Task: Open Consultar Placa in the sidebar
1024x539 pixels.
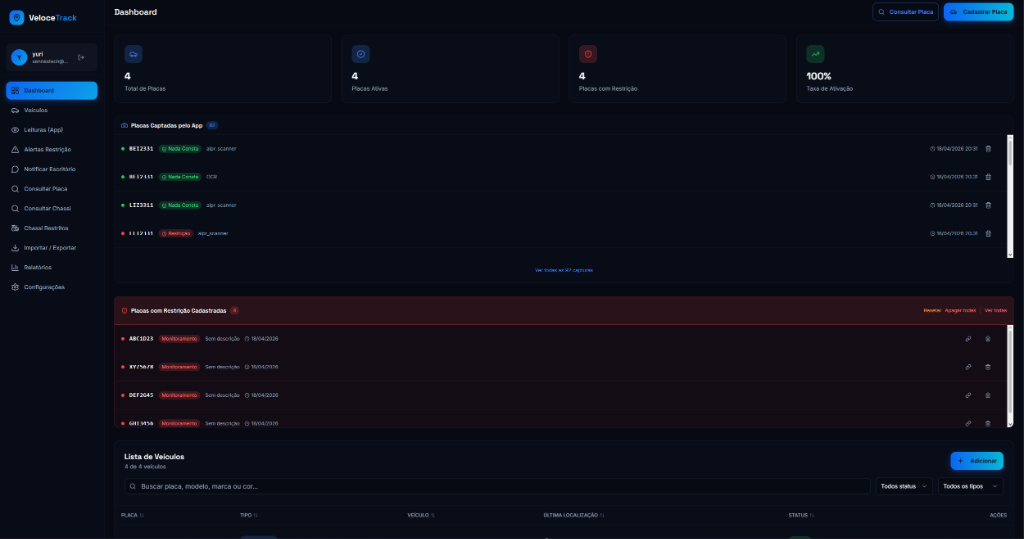Action: pos(52,189)
